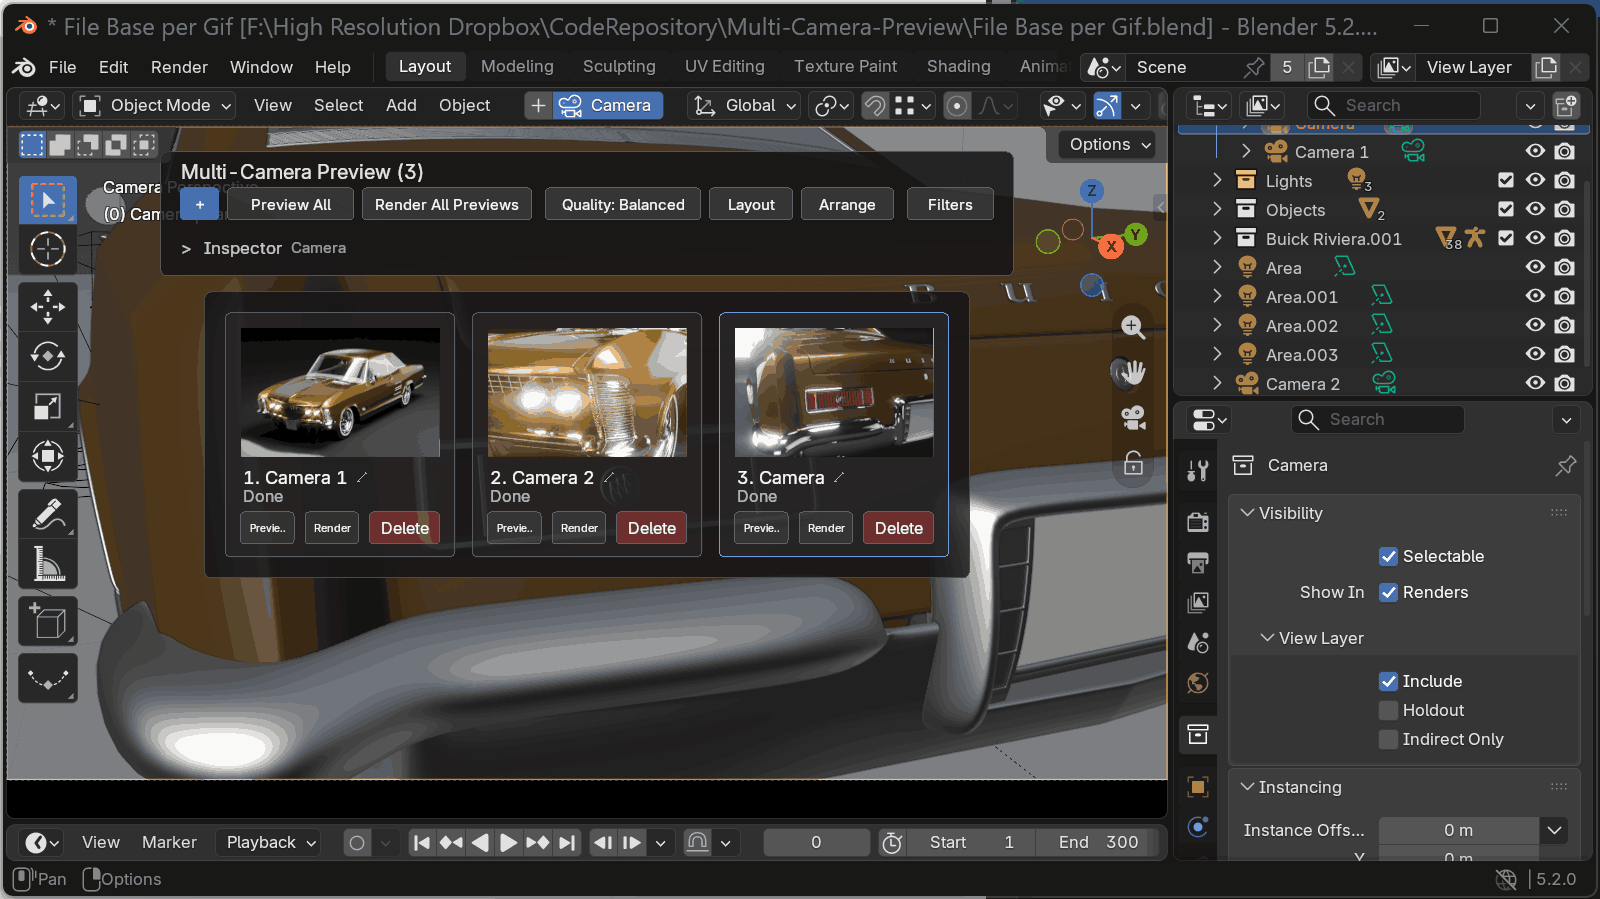Image resolution: width=1600 pixels, height=899 pixels.
Task: Click Render All Previews button
Action: tap(446, 204)
